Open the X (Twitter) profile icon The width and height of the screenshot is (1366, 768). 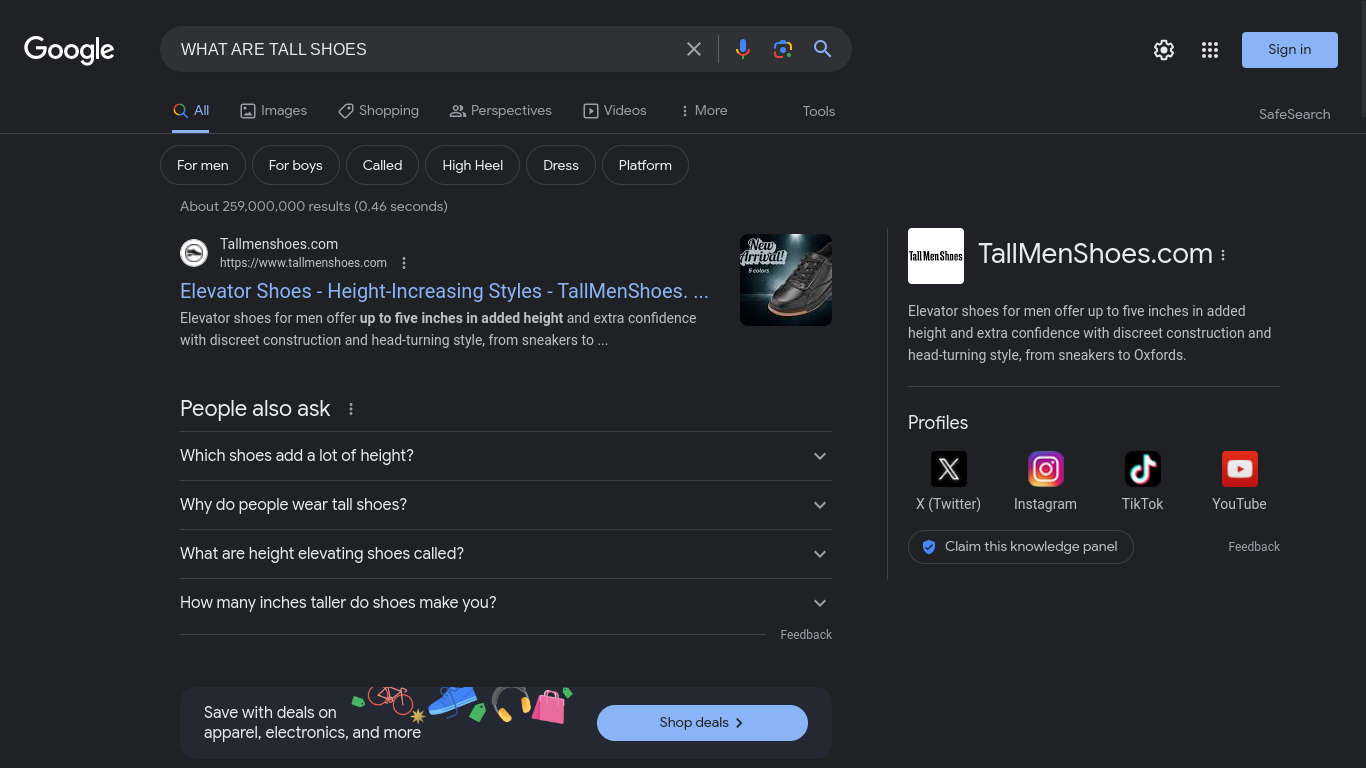coord(949,469)
